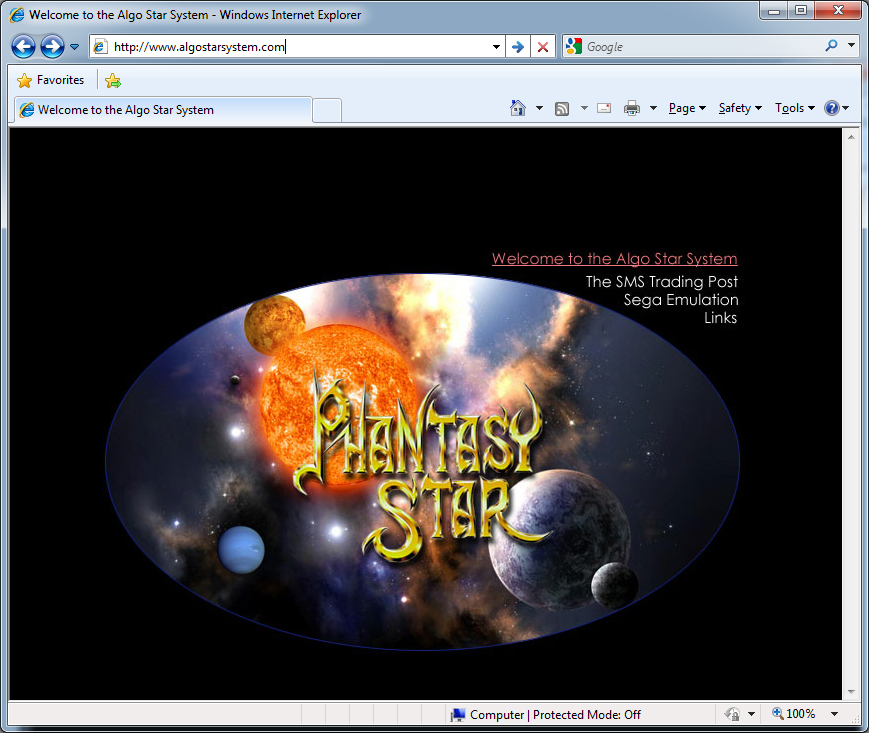
Task: Click the Add to Favorites Bar icon
Action: coord(113,80)
